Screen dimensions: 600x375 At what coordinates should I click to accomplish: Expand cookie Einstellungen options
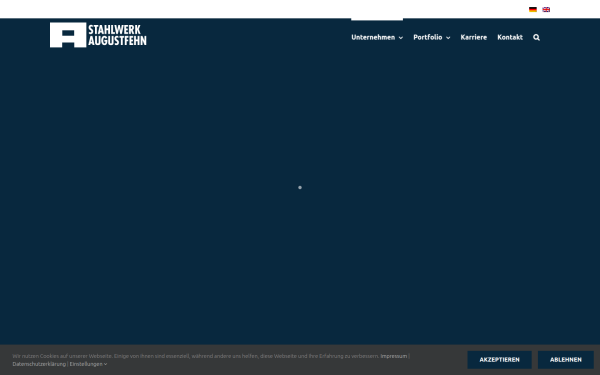pos(88,364)
